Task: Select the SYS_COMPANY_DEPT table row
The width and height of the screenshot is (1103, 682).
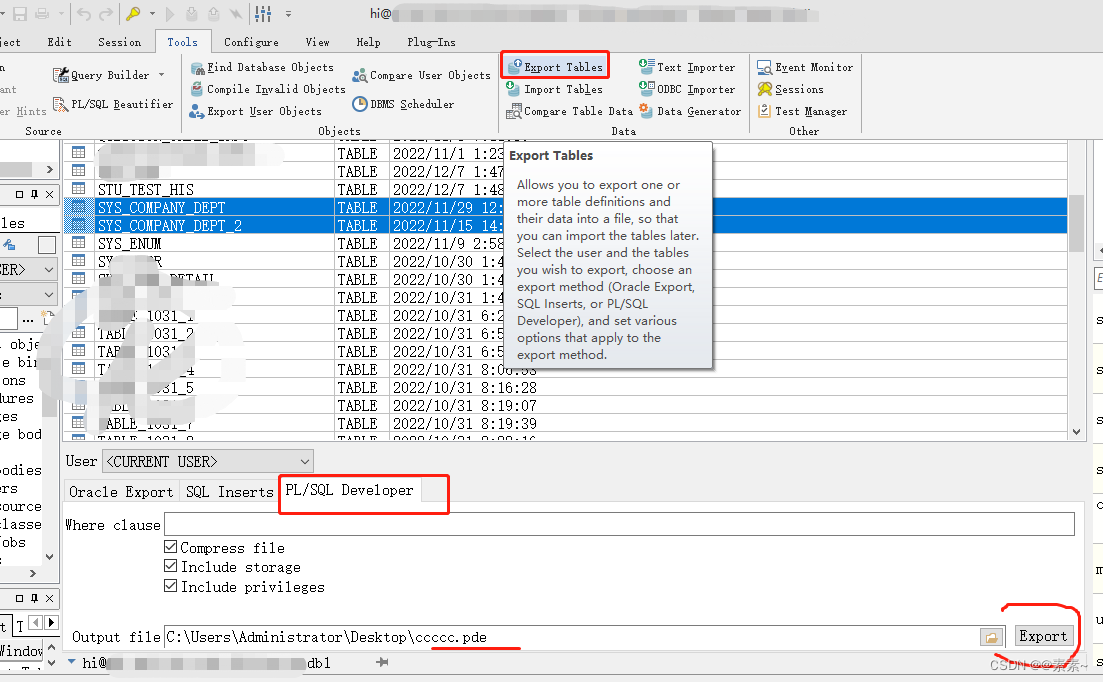Action: click(x=566, y=207)
